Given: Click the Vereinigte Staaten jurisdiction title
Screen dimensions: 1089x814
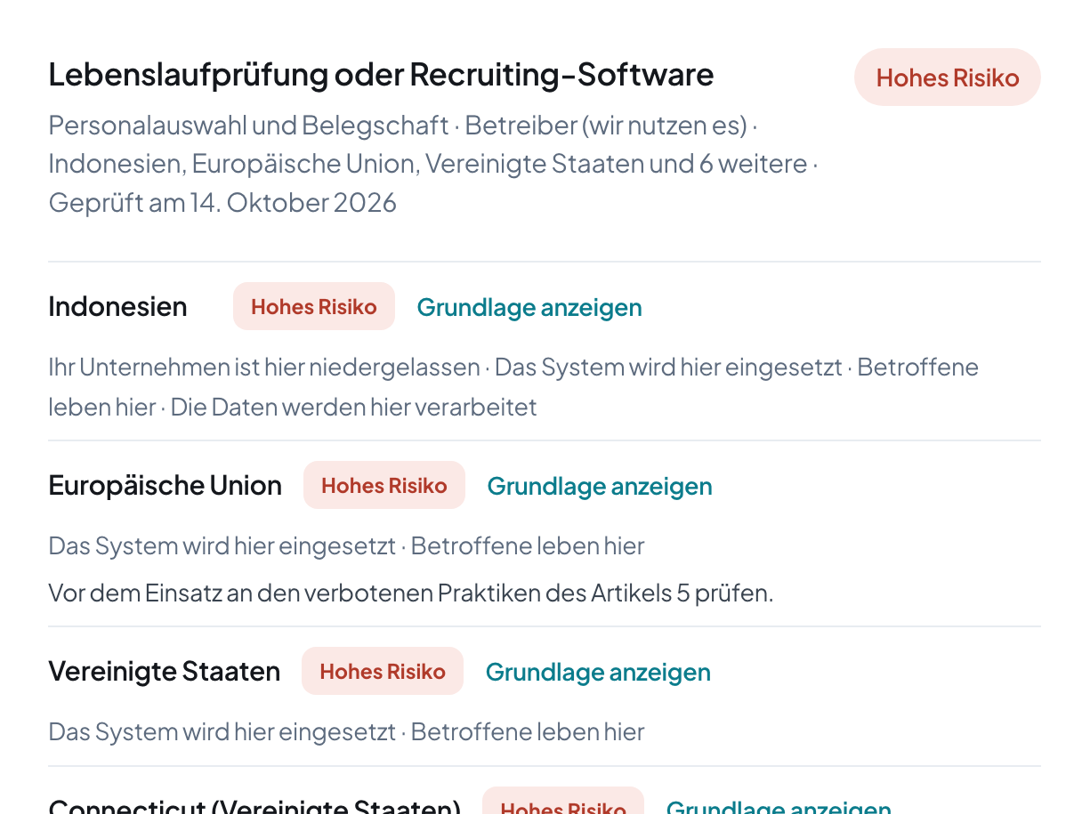Looking at the screenshot, I should (164, 672).
